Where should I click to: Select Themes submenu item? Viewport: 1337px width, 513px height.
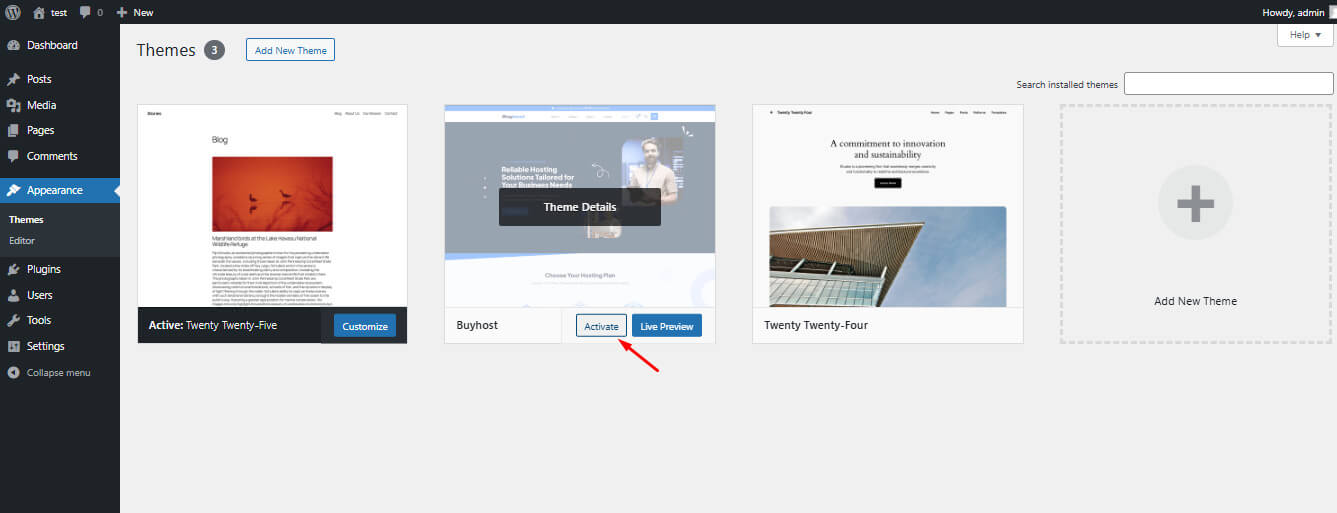pyautogui.click(x=26, y=220)
